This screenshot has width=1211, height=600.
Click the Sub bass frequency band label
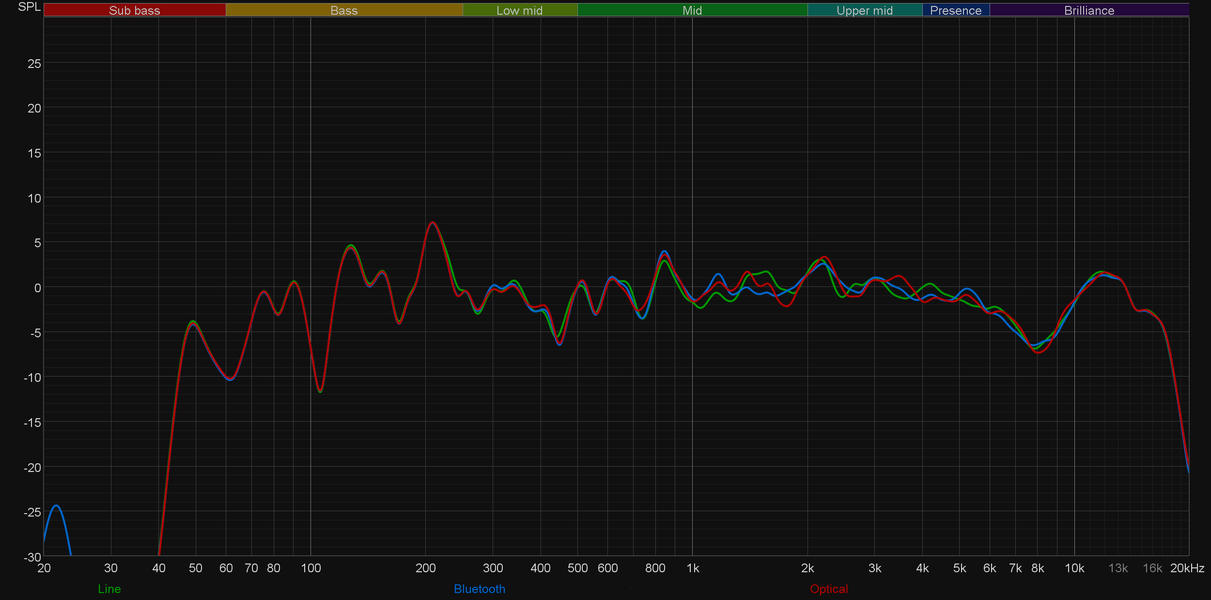(134, 11)
